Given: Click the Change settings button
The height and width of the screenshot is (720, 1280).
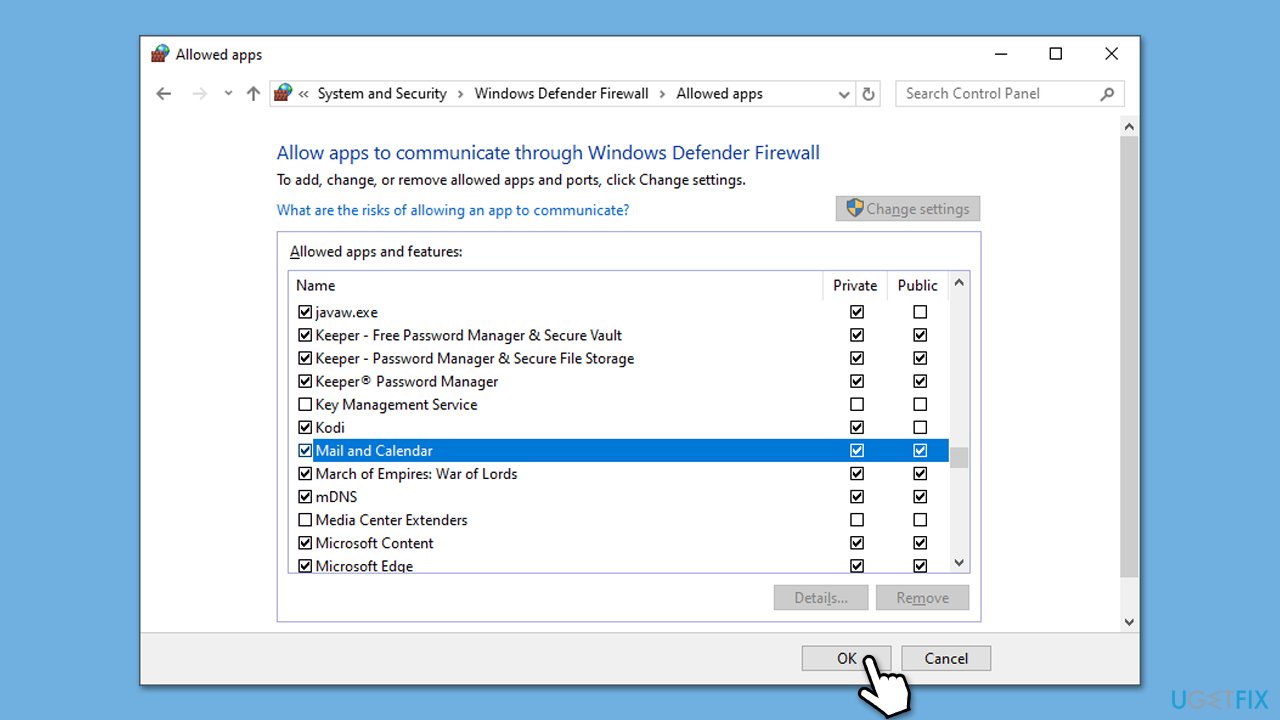Looking at the screenshot, I should 908,209.
